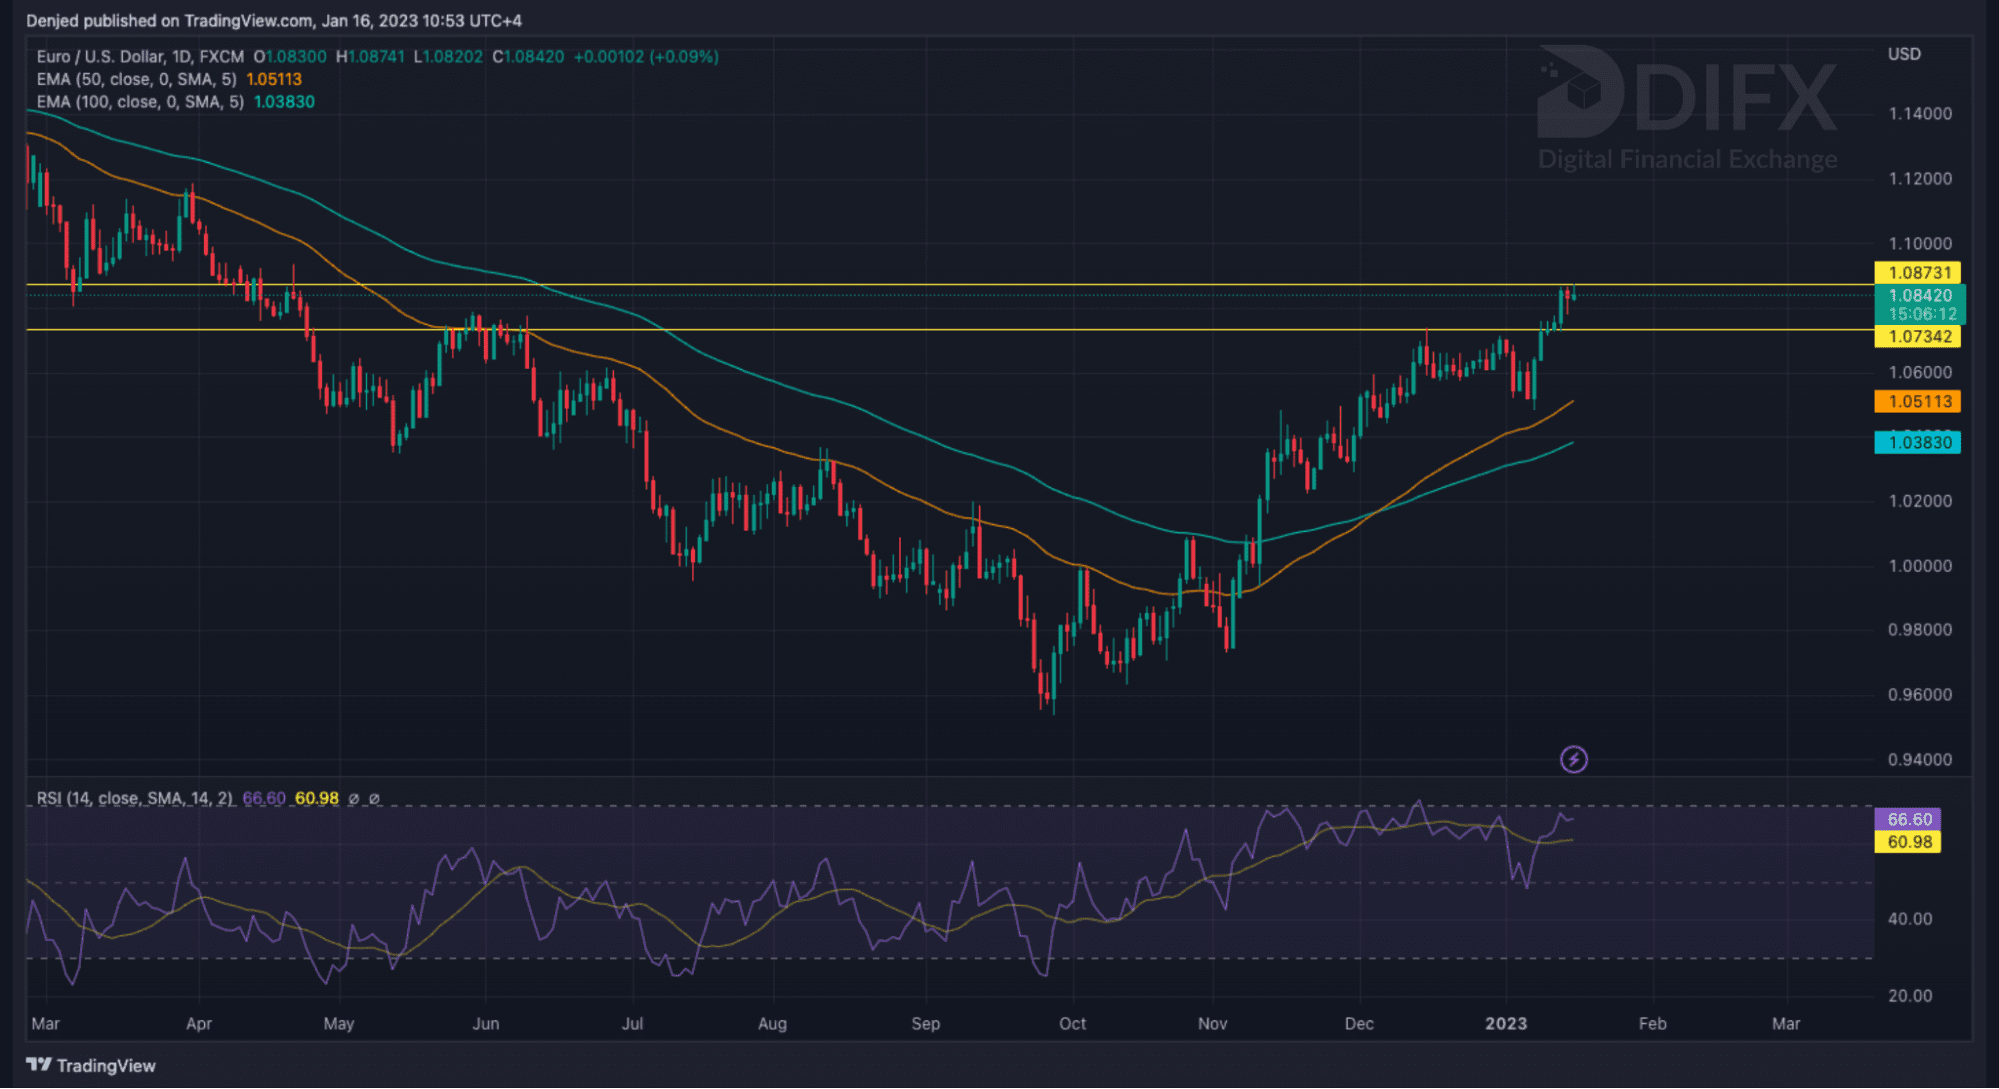
Task: Click the purple lightning bolt event icon
Action: click(1573, 760)
